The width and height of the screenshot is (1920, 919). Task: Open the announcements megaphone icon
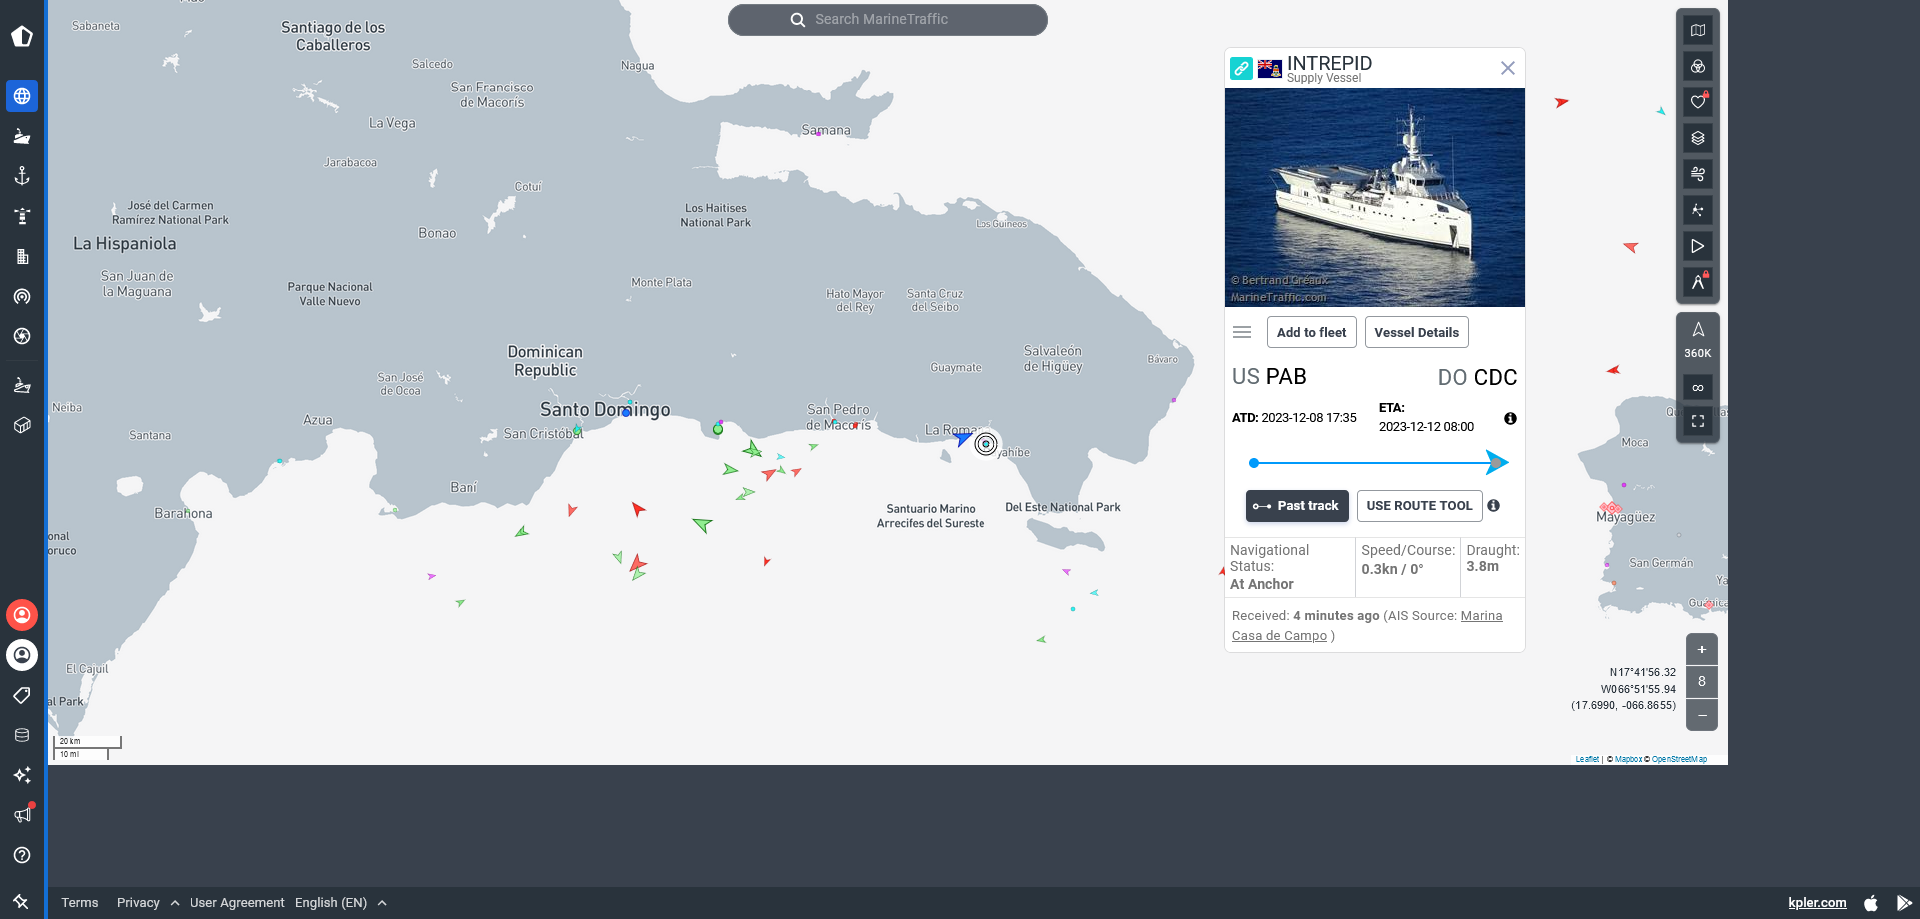[22, 815]
